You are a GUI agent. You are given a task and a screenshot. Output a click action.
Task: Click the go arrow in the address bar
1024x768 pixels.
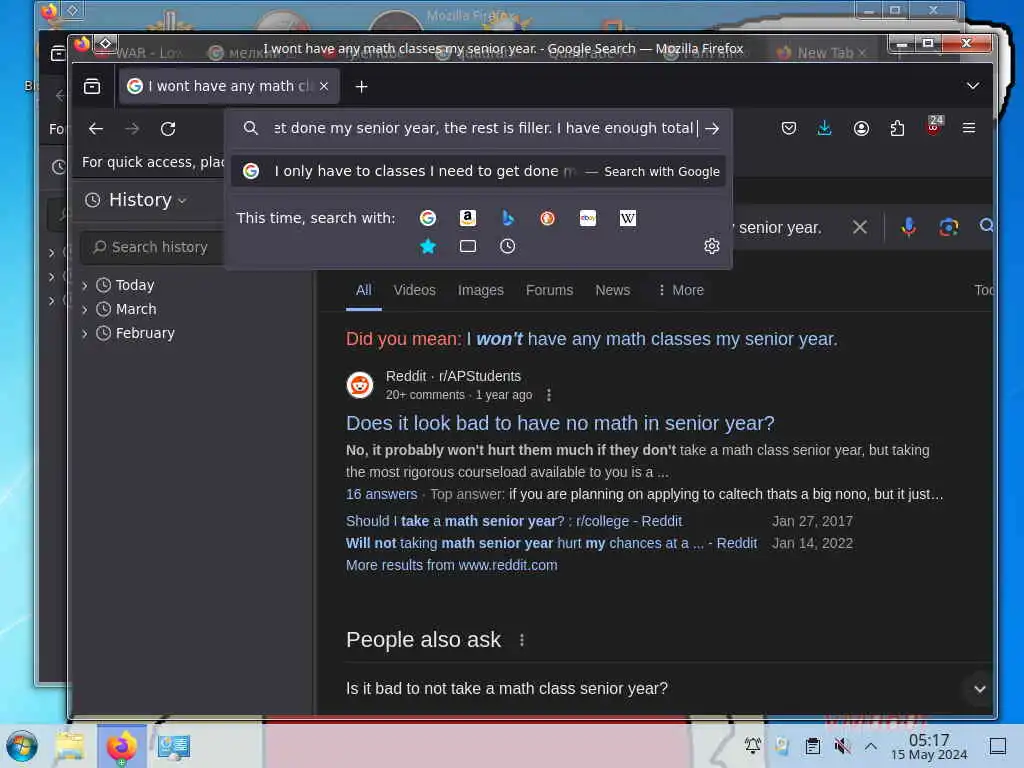[x=712, y=129]
